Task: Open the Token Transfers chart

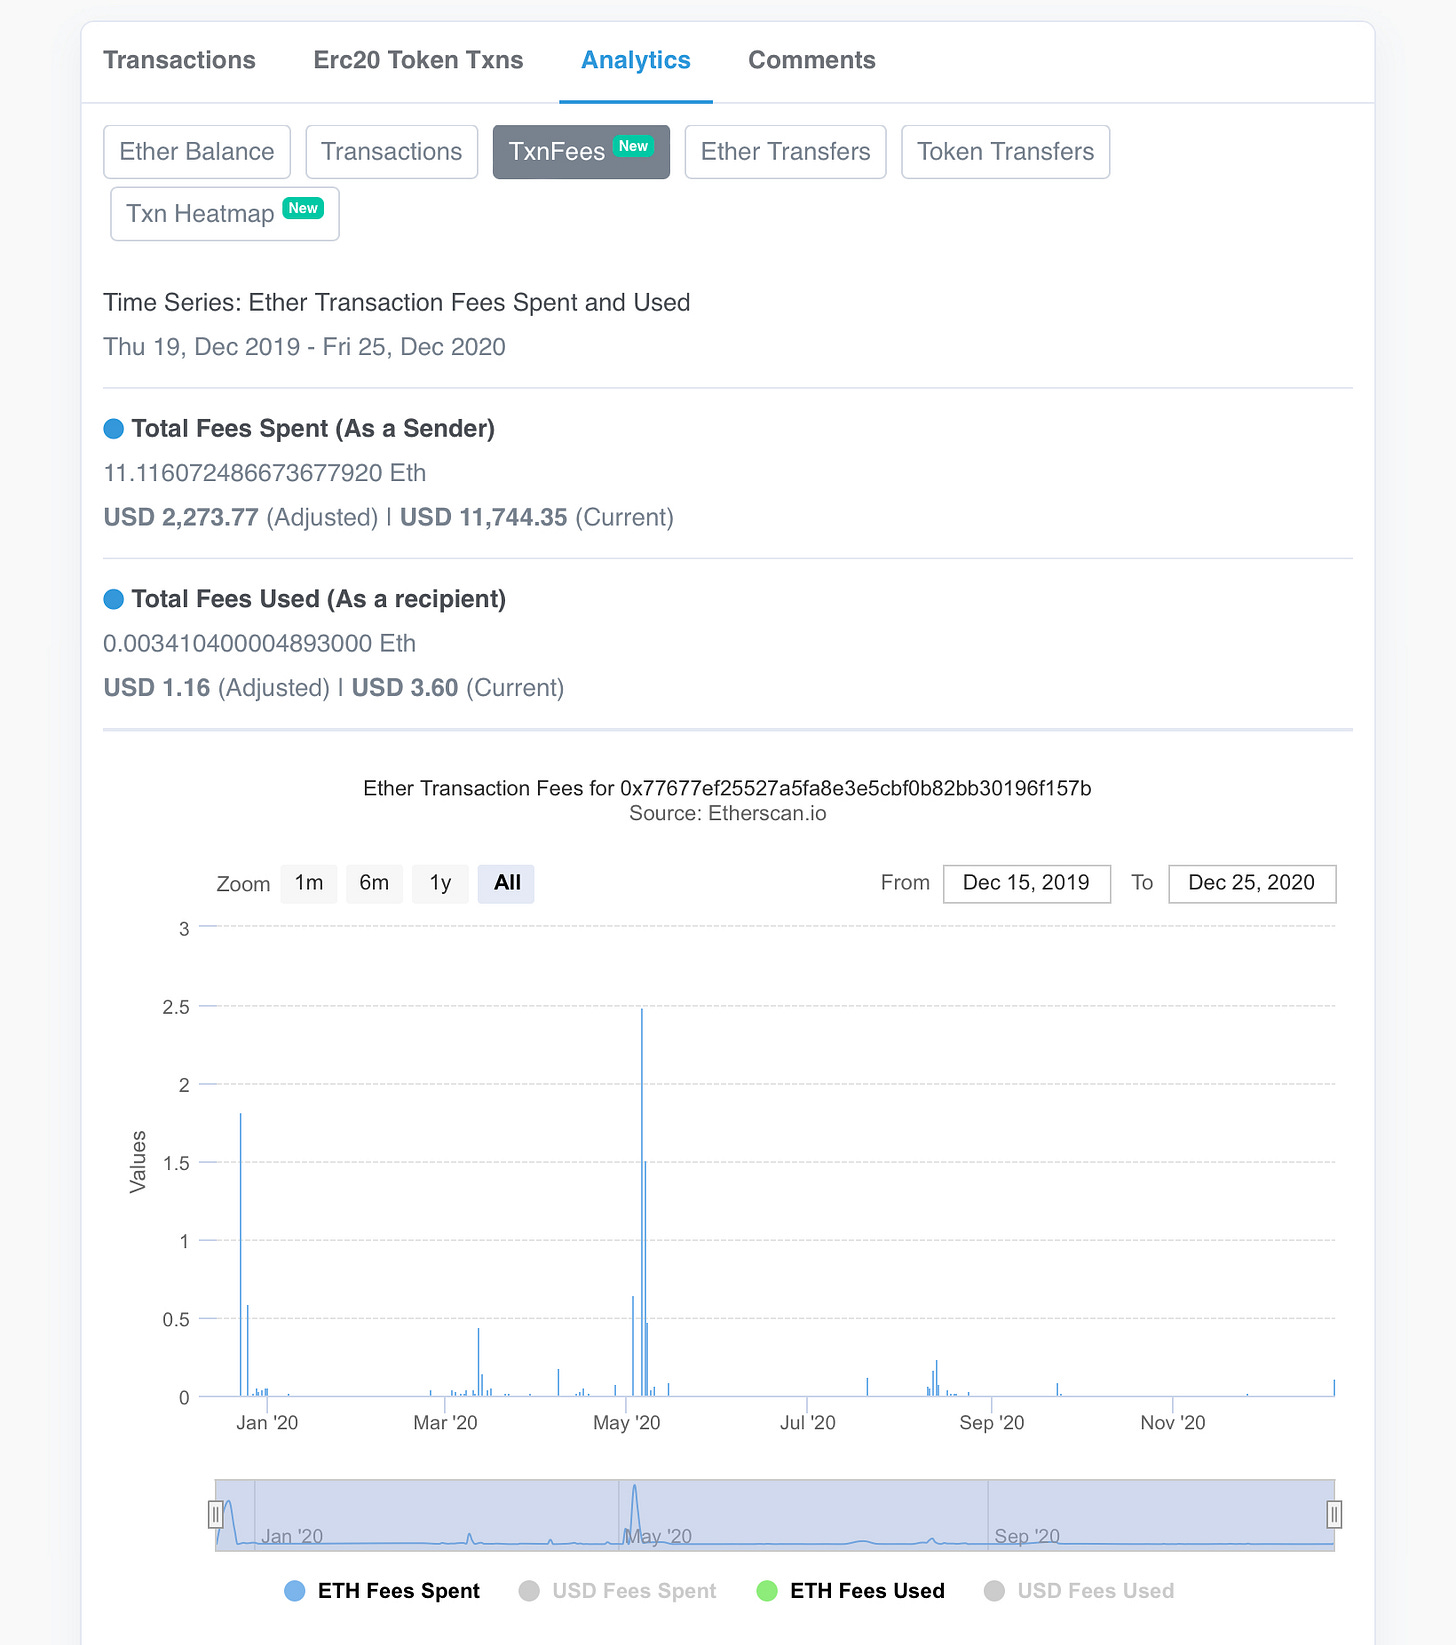Action: click(1006, 152)
